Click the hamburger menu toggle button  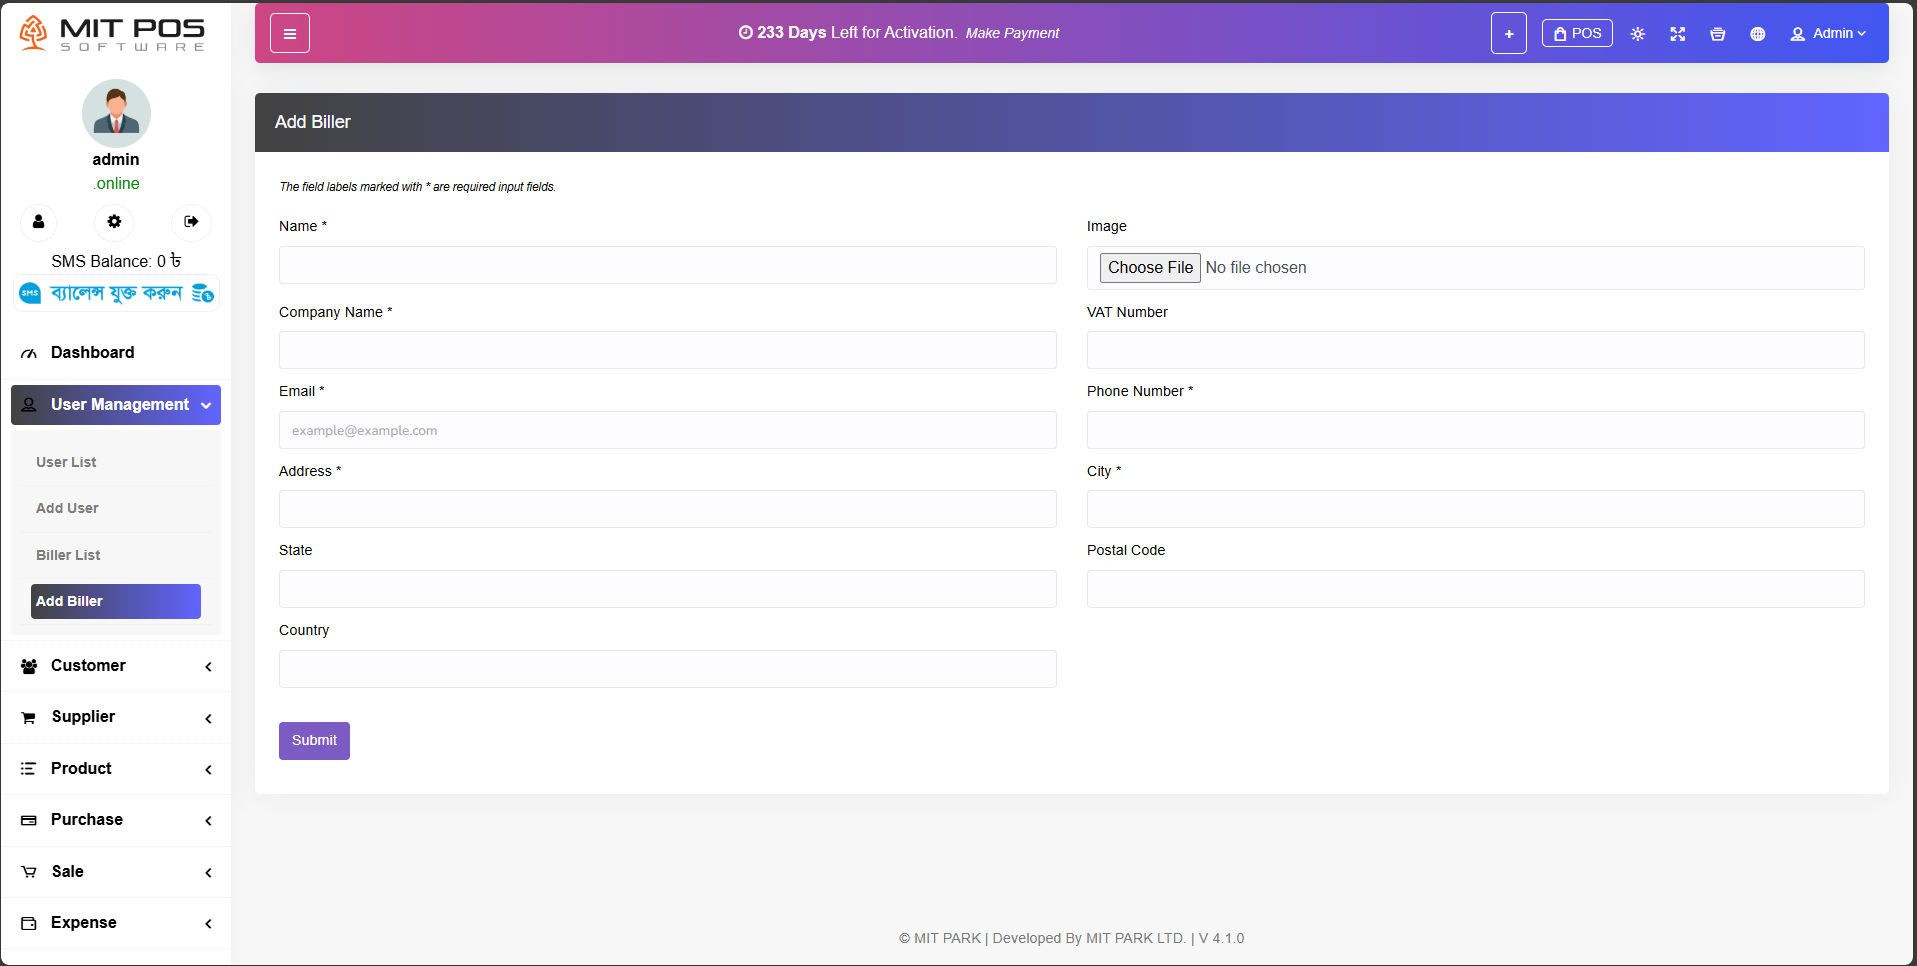click(290, 34)
